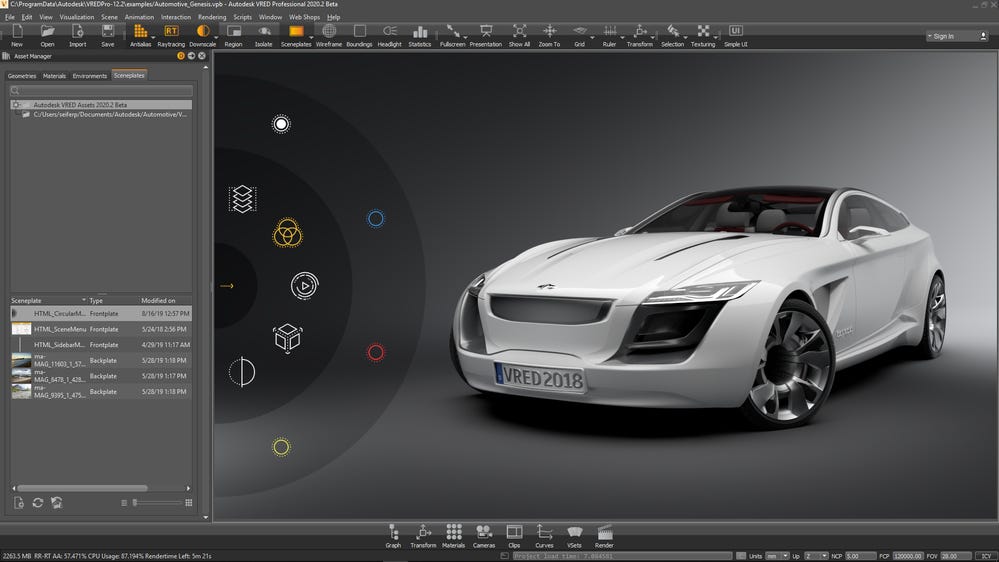
Task: Switch to the Environments tab
Action: pyautogui.click(x=90, y=76)
